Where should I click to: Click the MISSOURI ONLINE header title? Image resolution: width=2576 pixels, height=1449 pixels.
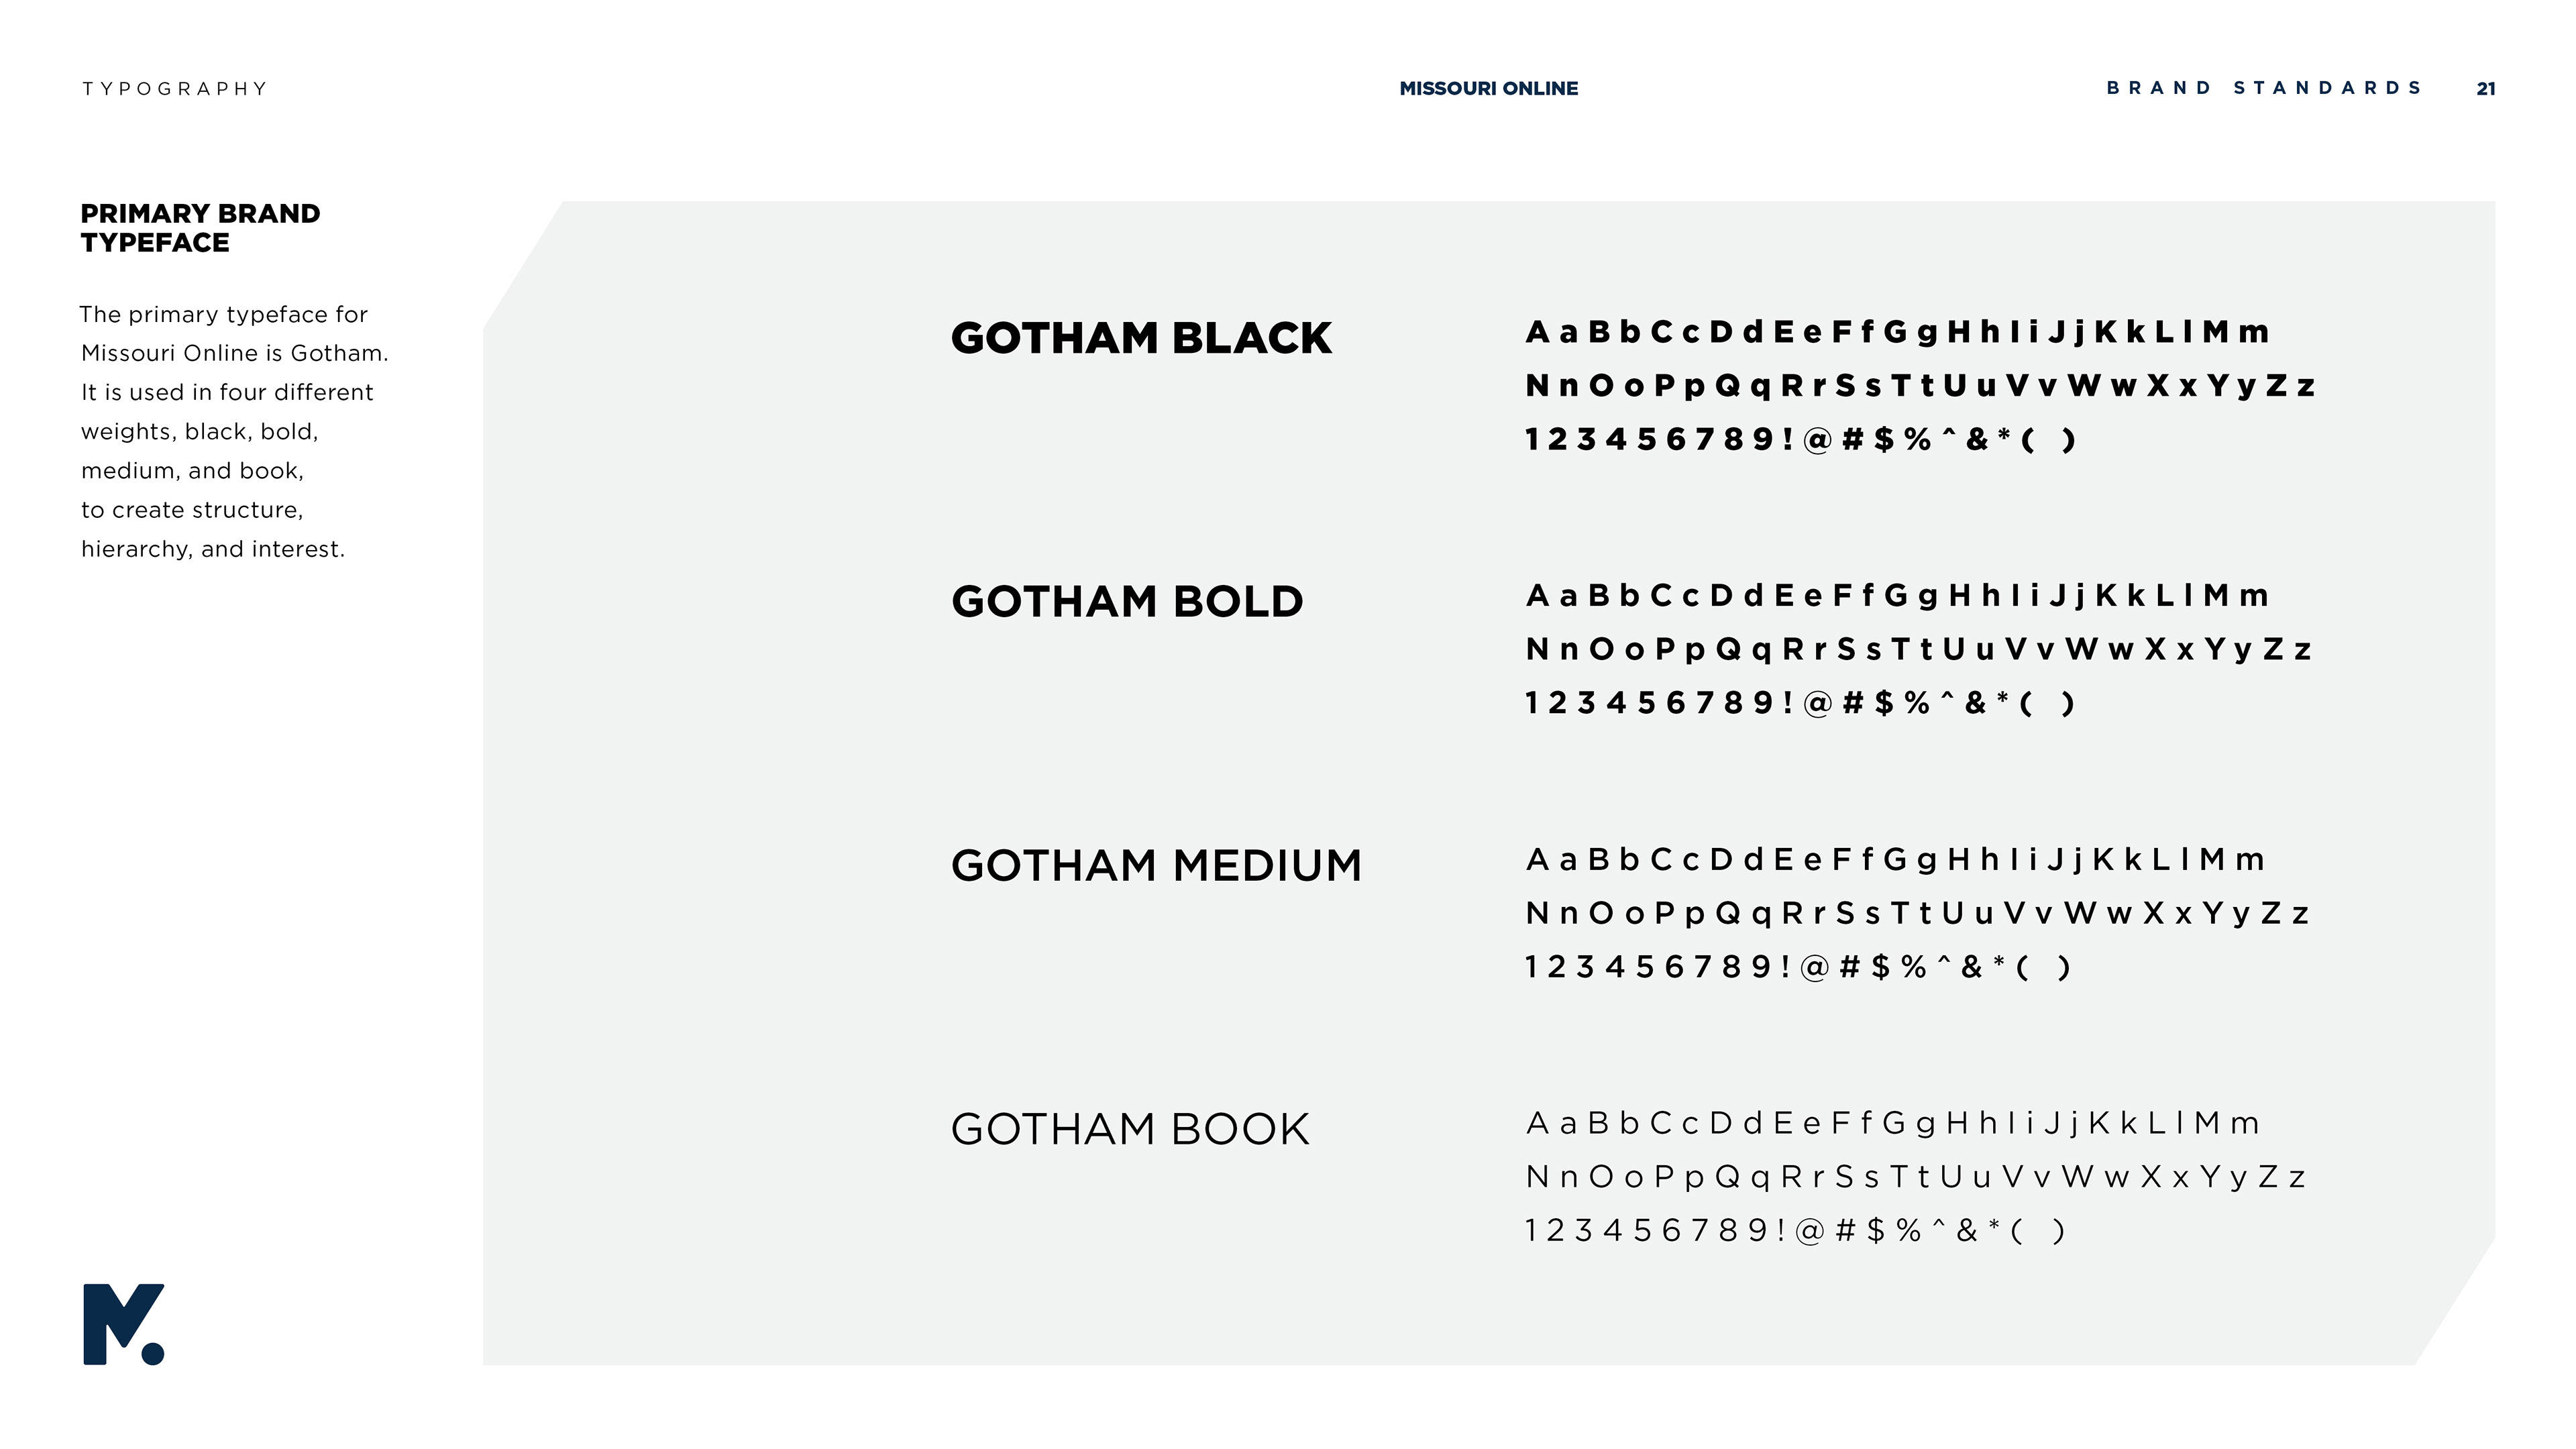1488,88
